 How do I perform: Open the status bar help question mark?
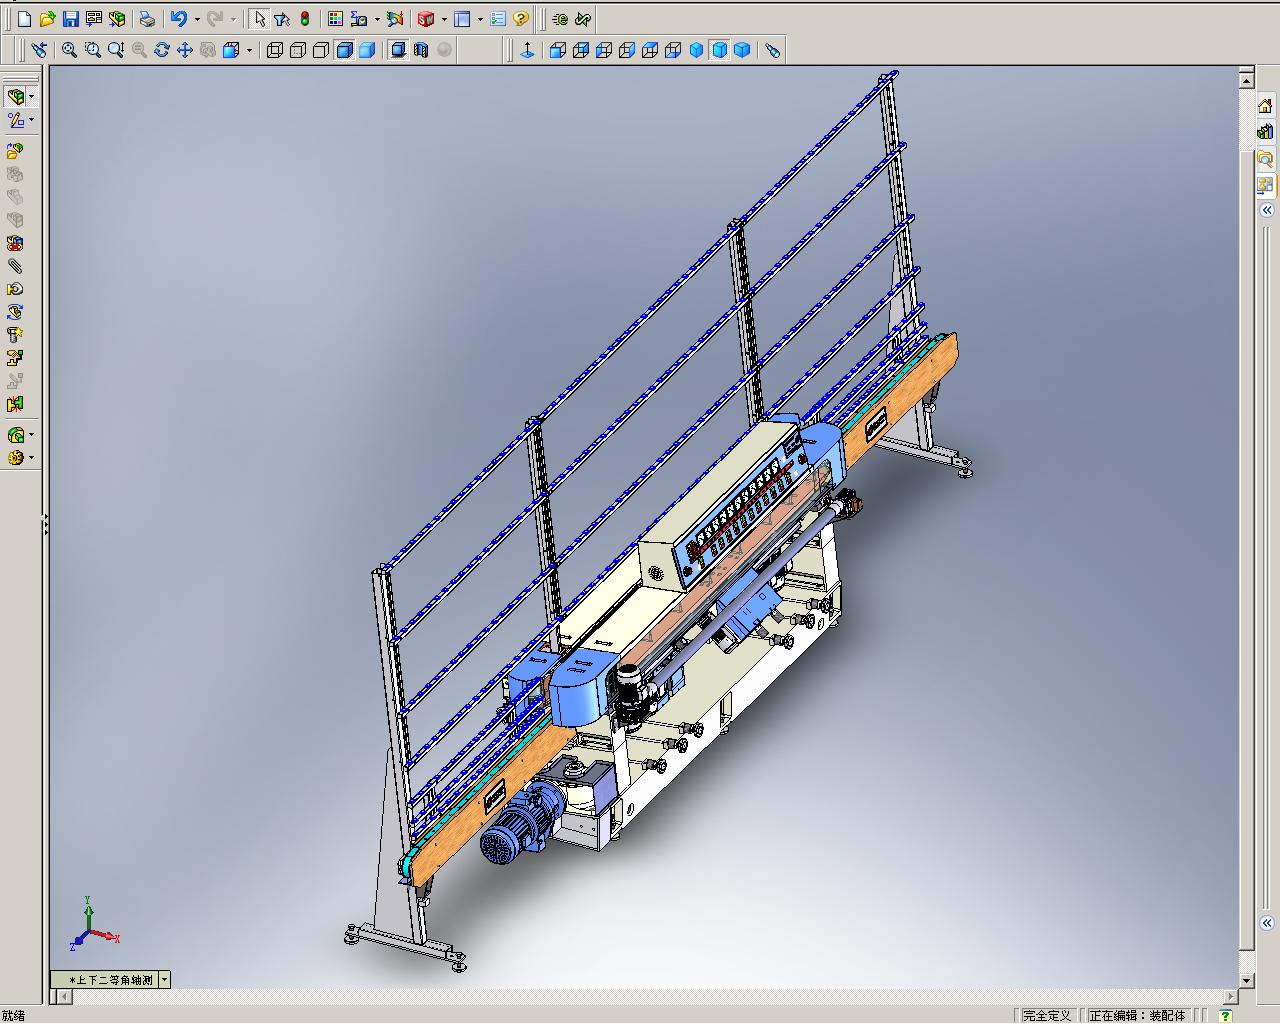[1227, 1016]
